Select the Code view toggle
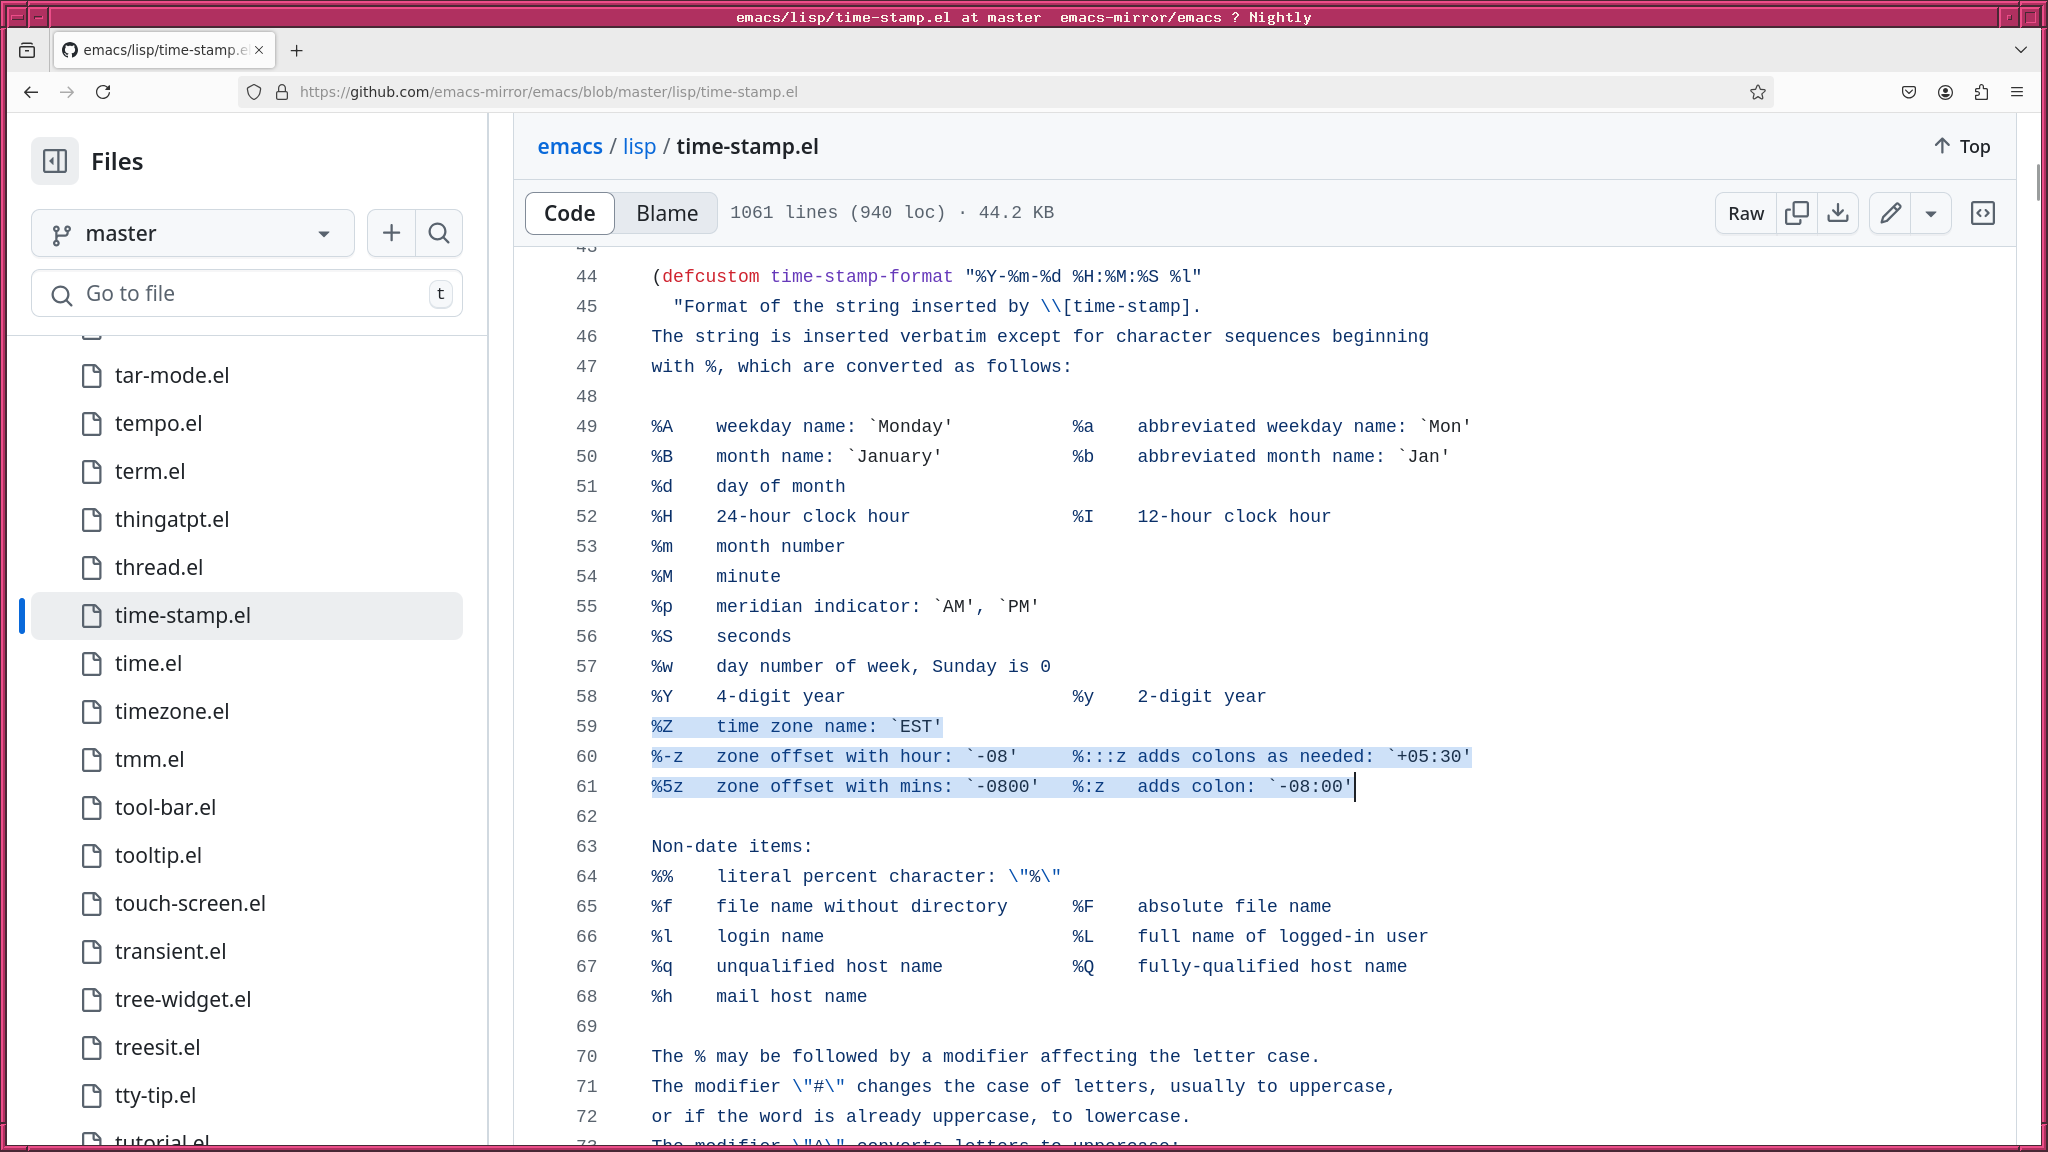 [x=569, y=213]
